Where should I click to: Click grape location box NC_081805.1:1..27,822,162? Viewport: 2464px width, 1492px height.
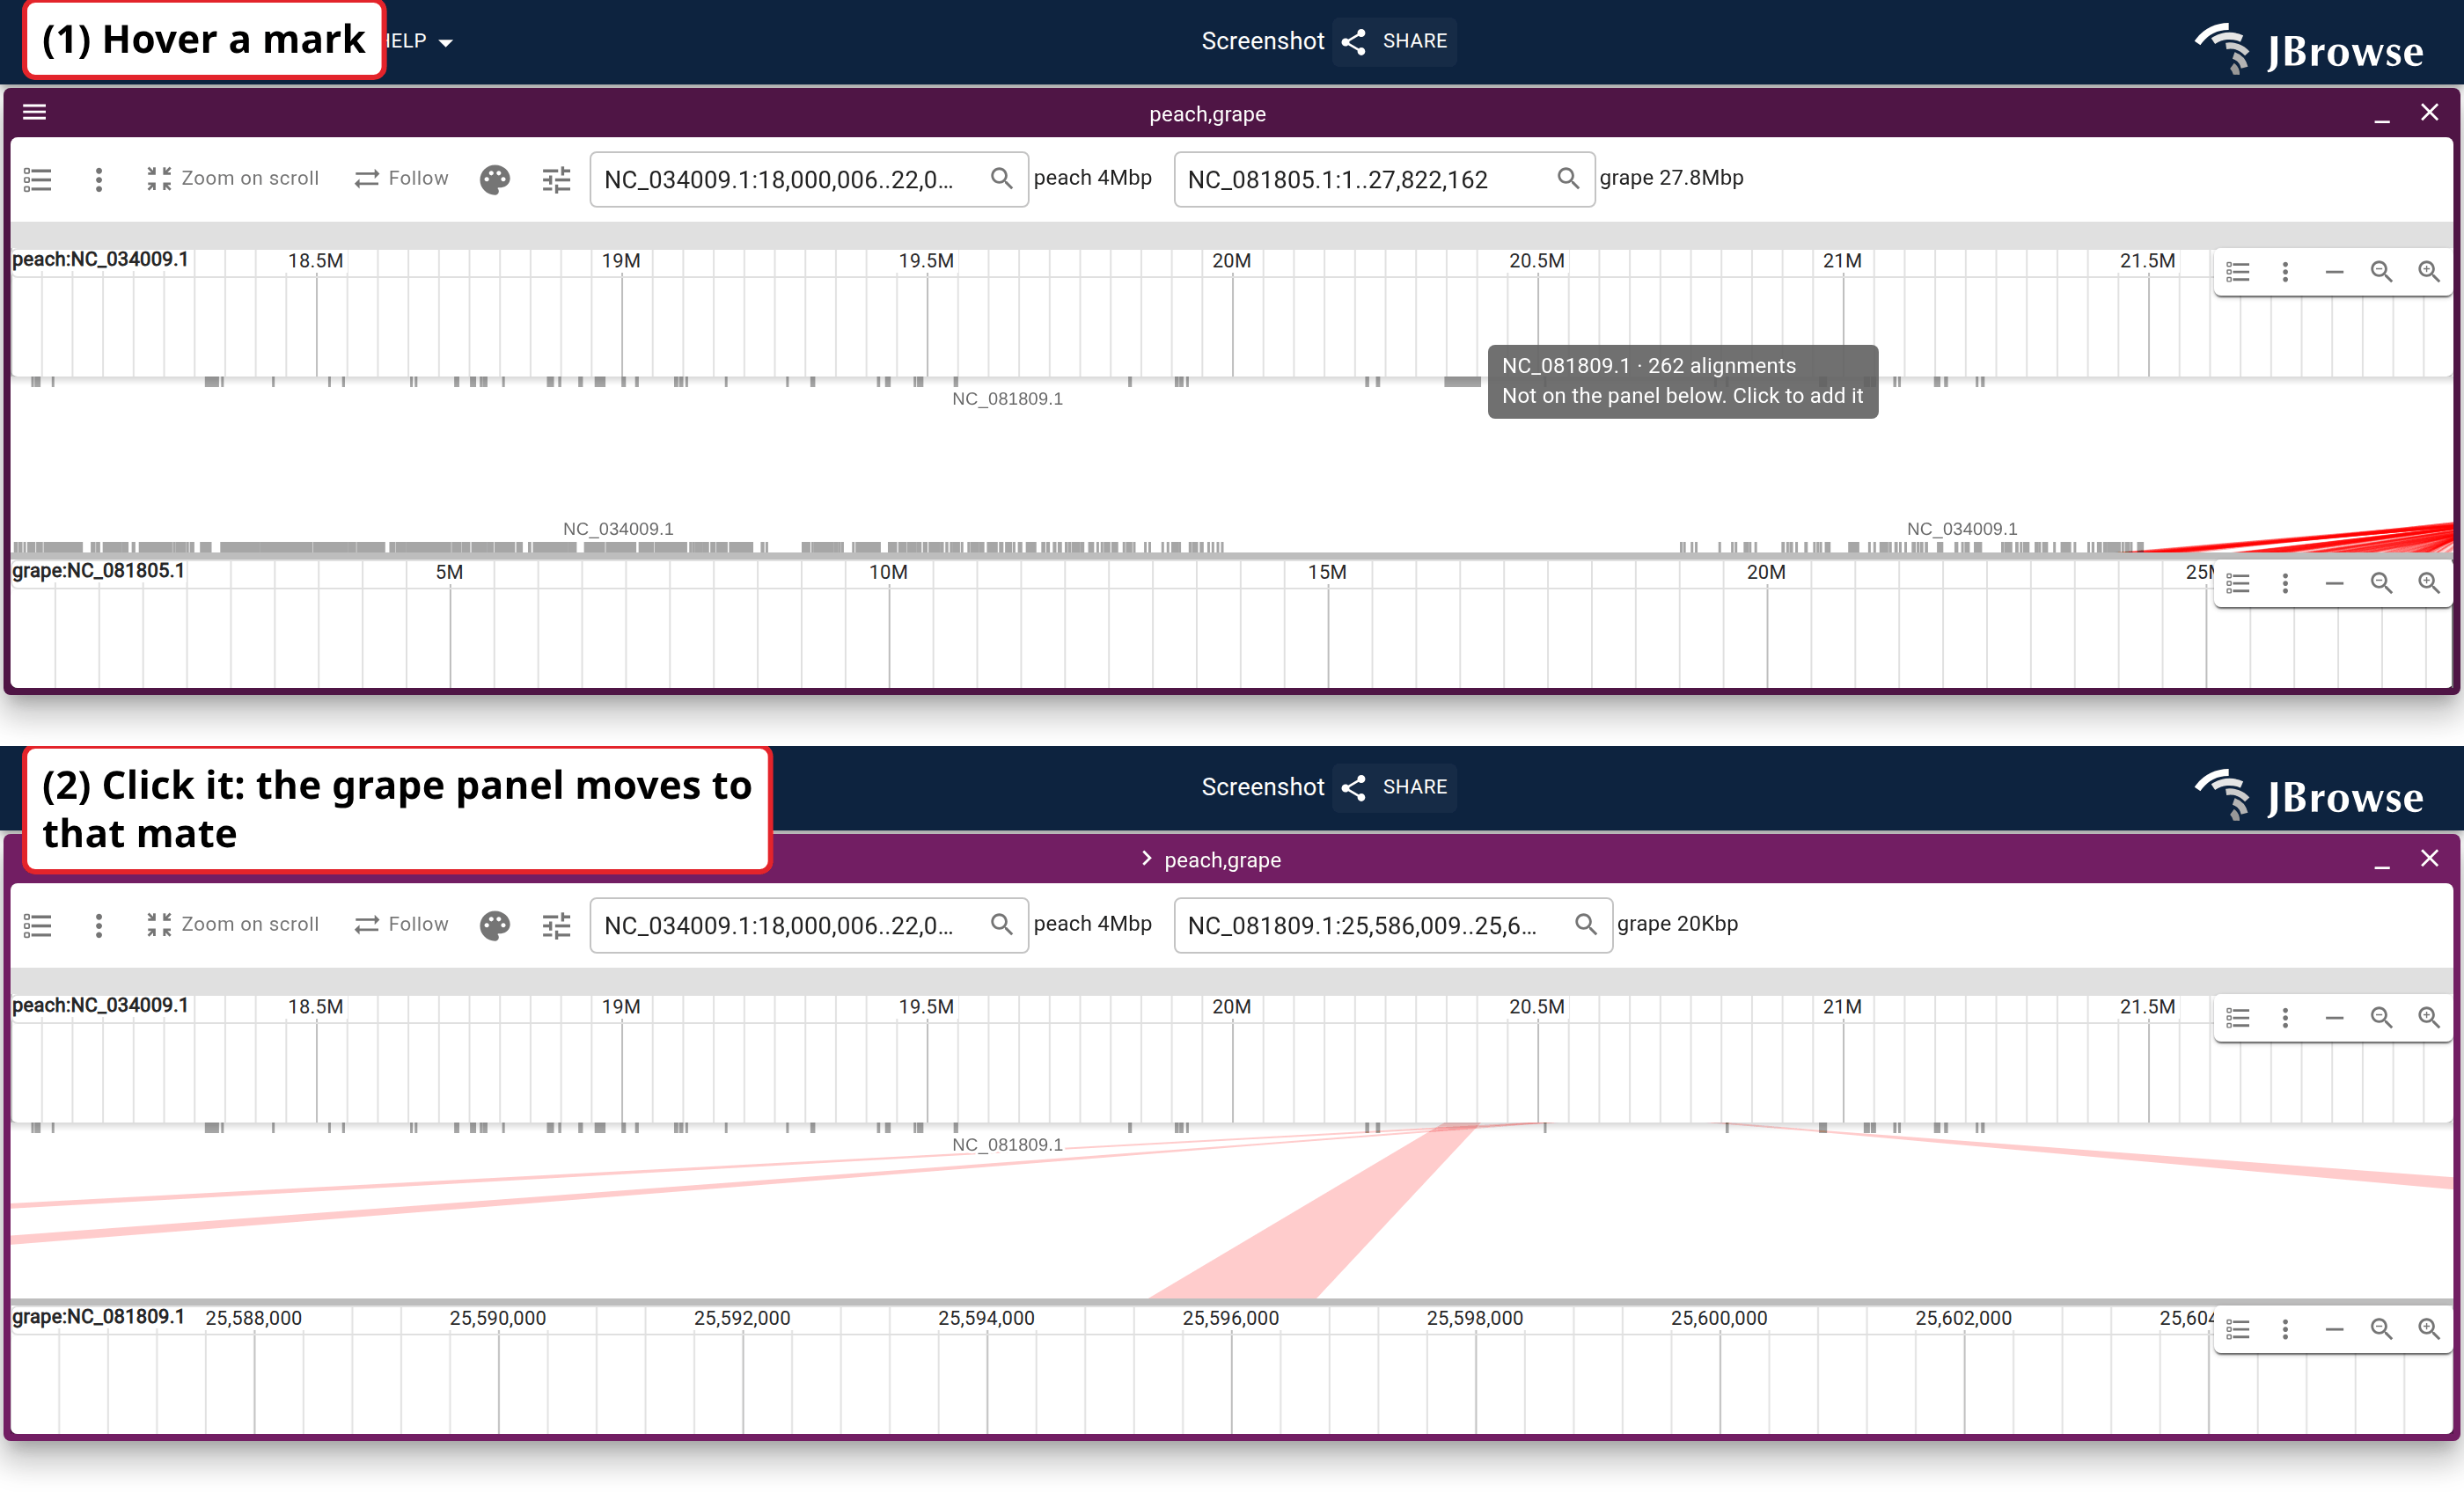(x=1384, y=179)
